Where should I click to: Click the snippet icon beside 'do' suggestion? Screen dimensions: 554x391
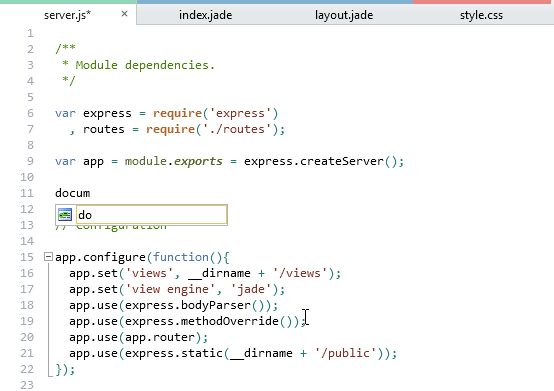coord(65,215)
